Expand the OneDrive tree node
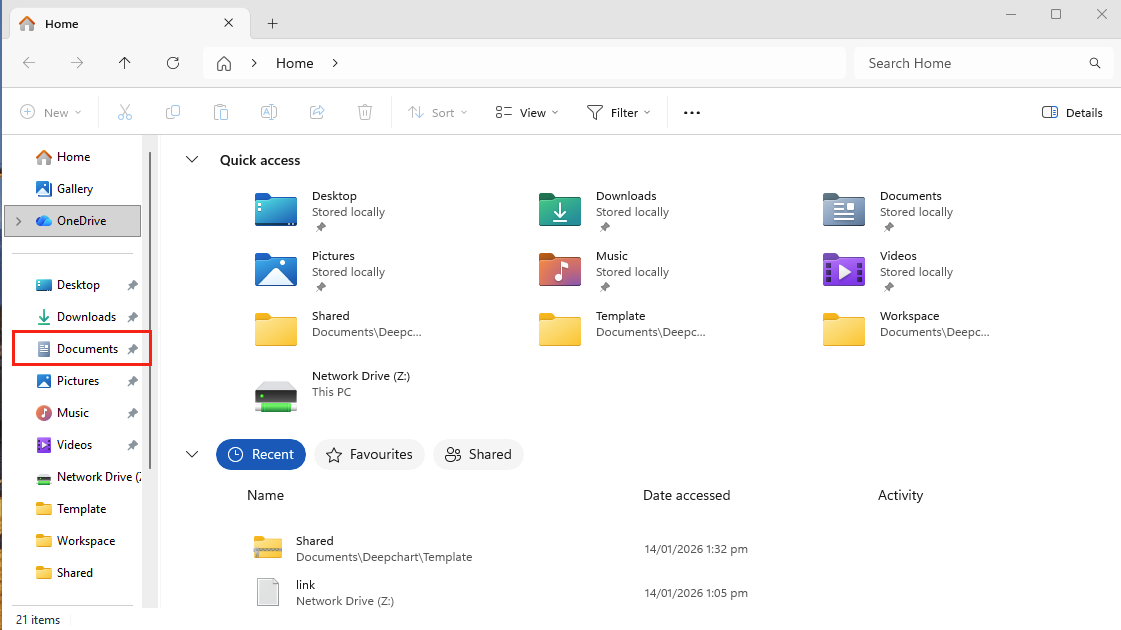Screen dimensions: 1121x630 [19, 221]
